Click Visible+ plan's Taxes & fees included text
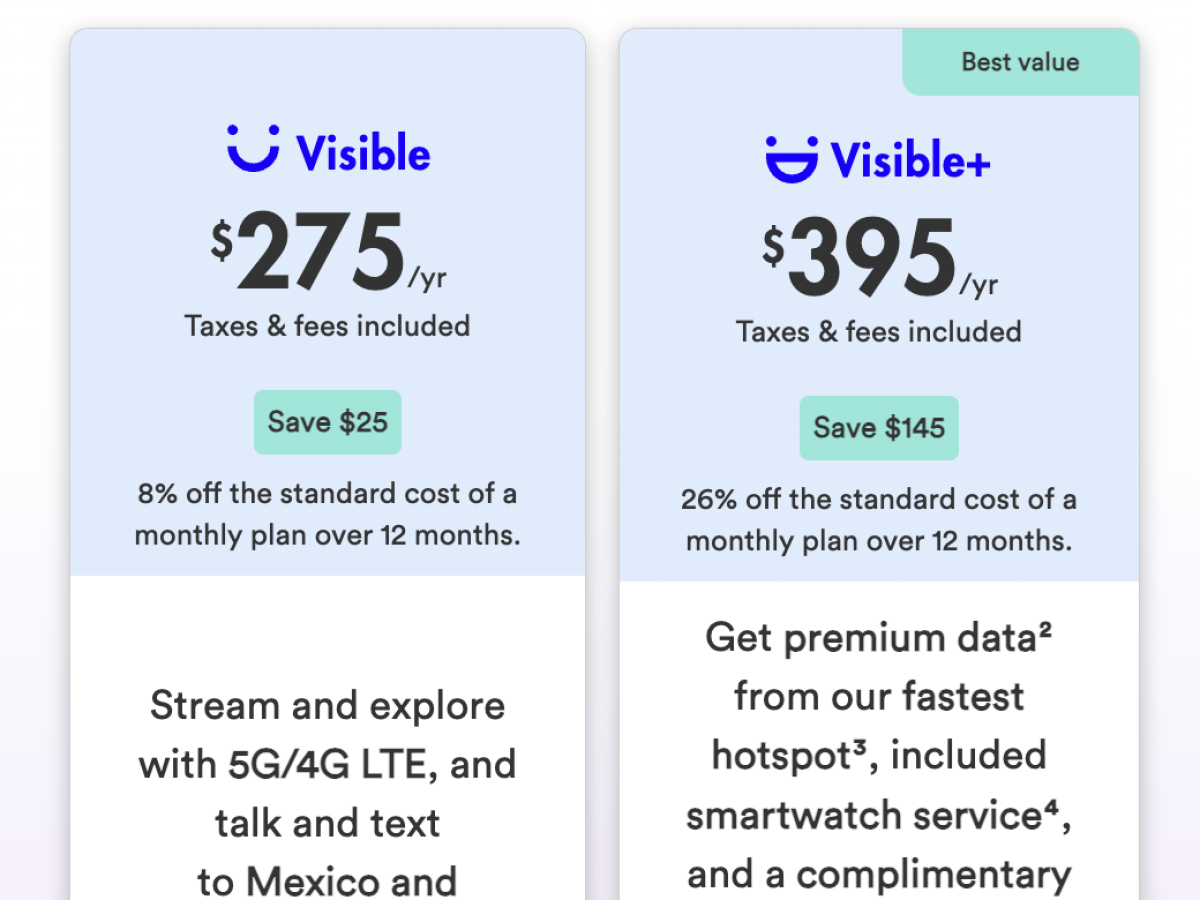 point(879,332)
